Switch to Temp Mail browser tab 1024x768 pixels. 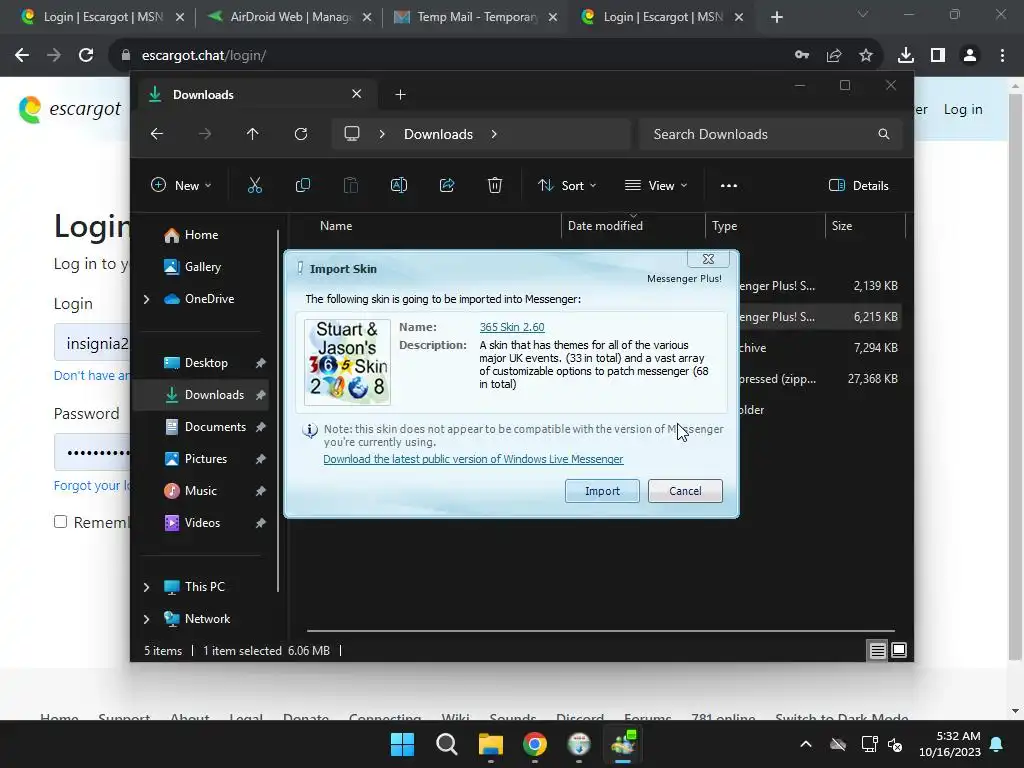pyautogui.click(x=476, y=17)
